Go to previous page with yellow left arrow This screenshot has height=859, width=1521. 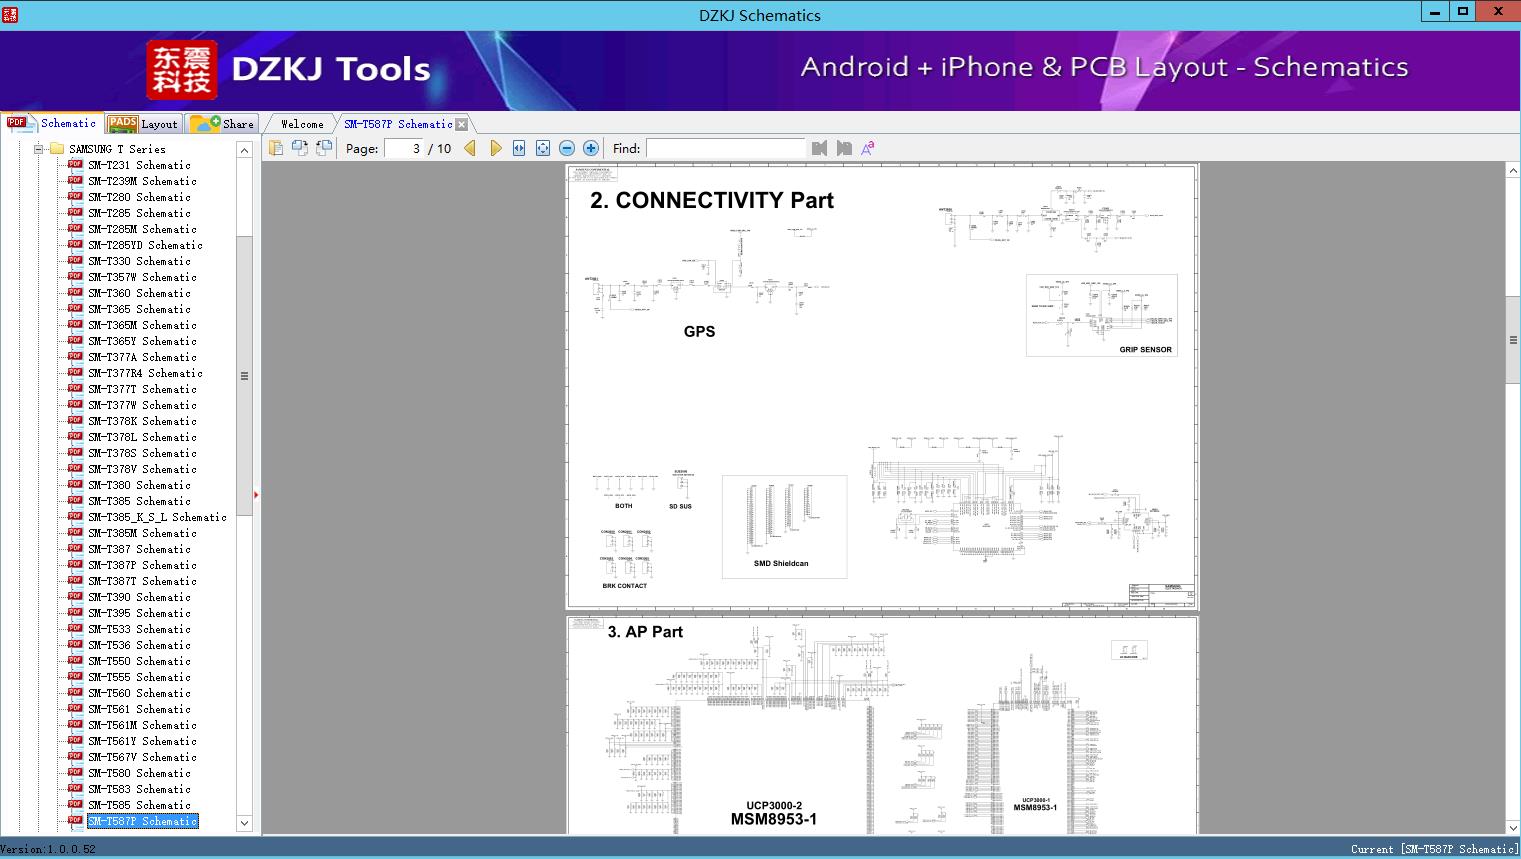(x=470, y=148)
